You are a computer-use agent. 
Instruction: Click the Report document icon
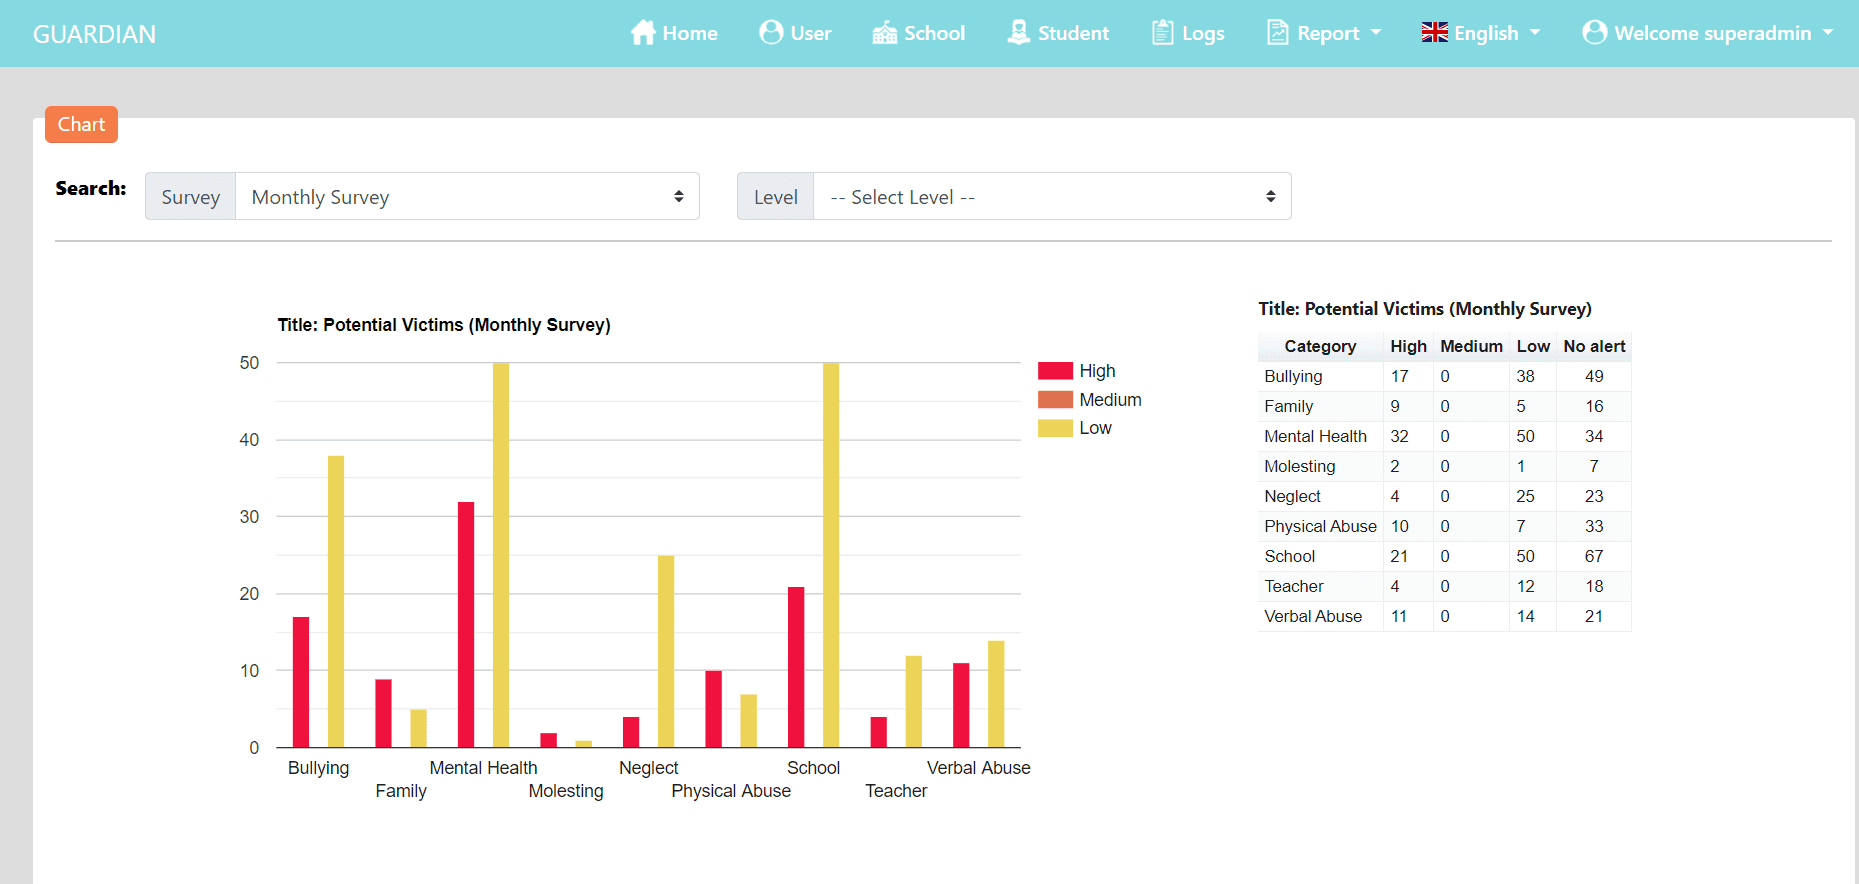(1277, 32)
